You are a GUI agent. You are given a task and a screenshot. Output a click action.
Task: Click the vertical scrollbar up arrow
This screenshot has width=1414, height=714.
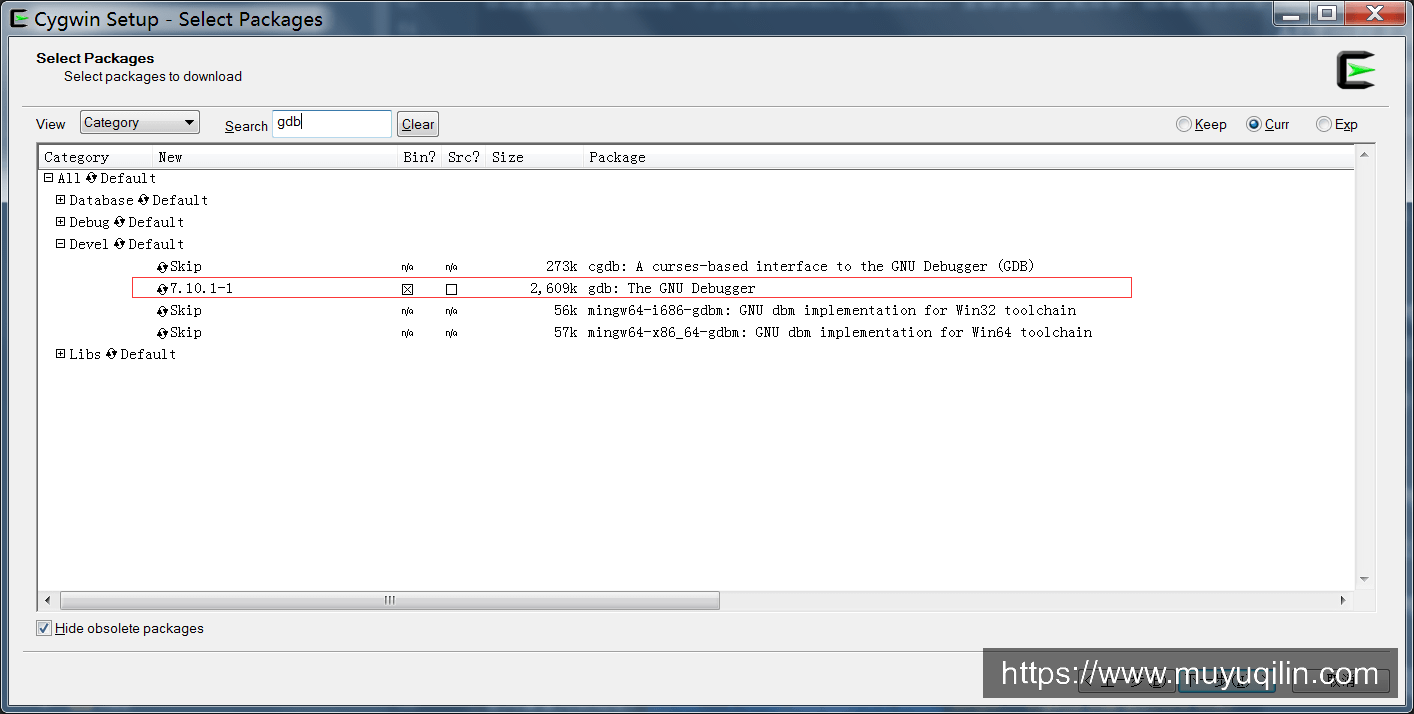[1364, 154]
